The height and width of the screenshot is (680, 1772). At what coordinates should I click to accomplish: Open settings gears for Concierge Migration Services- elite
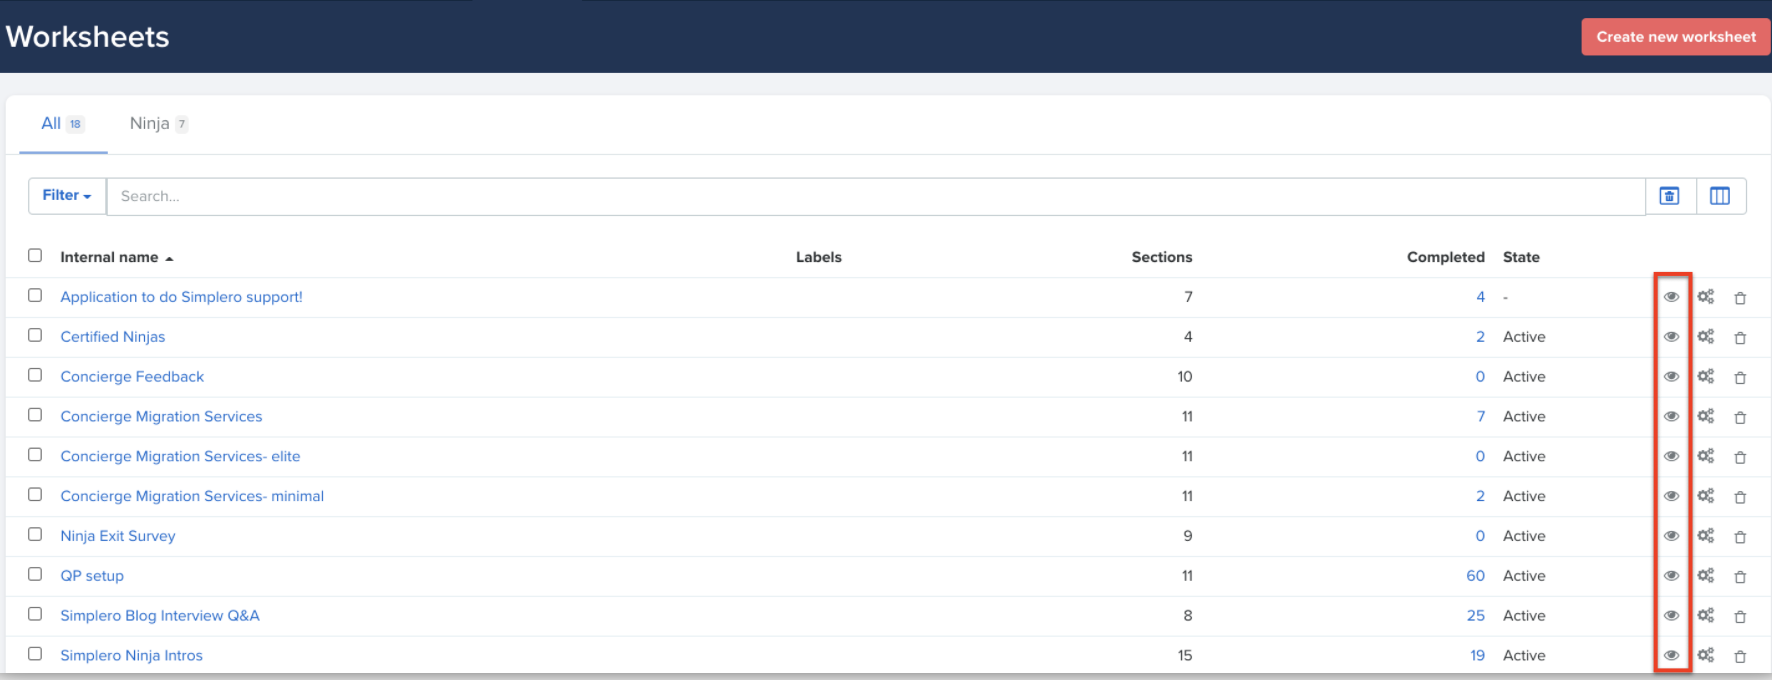(1706, 456)
